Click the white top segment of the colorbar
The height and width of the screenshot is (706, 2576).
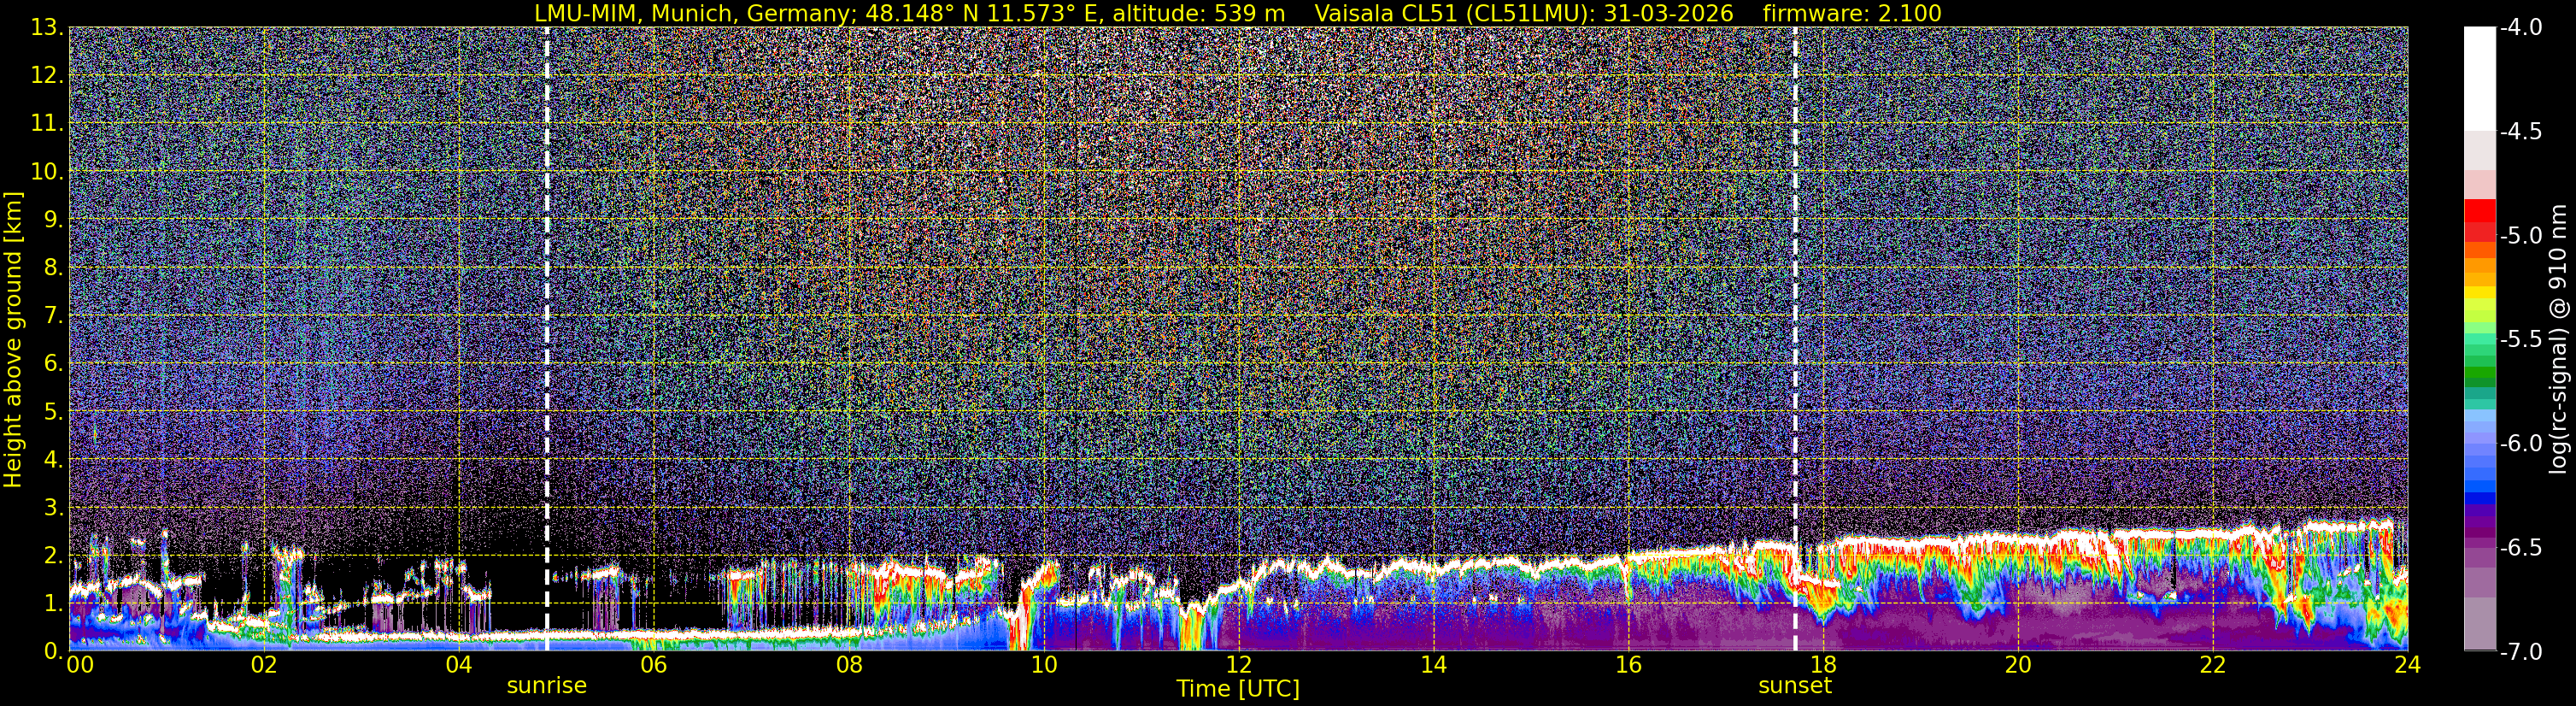click(2480, 78)
